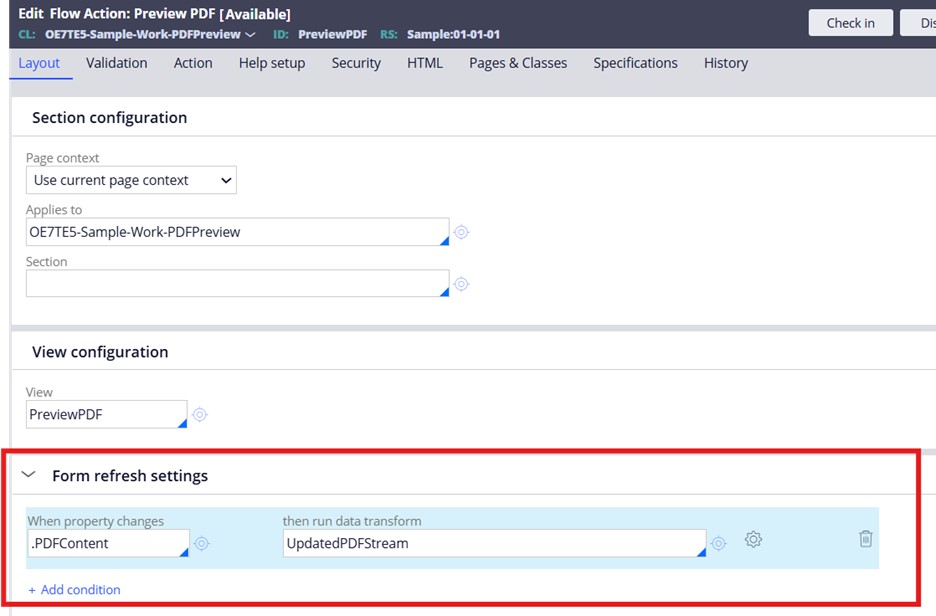Open the .PDFContent property via its target icon
This screenshot has width=936, height=616.
(202, 543)
